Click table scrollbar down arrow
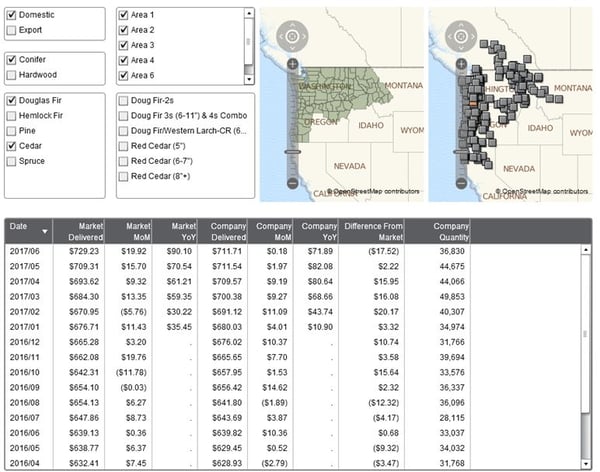 pyautogui.click(x=585, y=464)
